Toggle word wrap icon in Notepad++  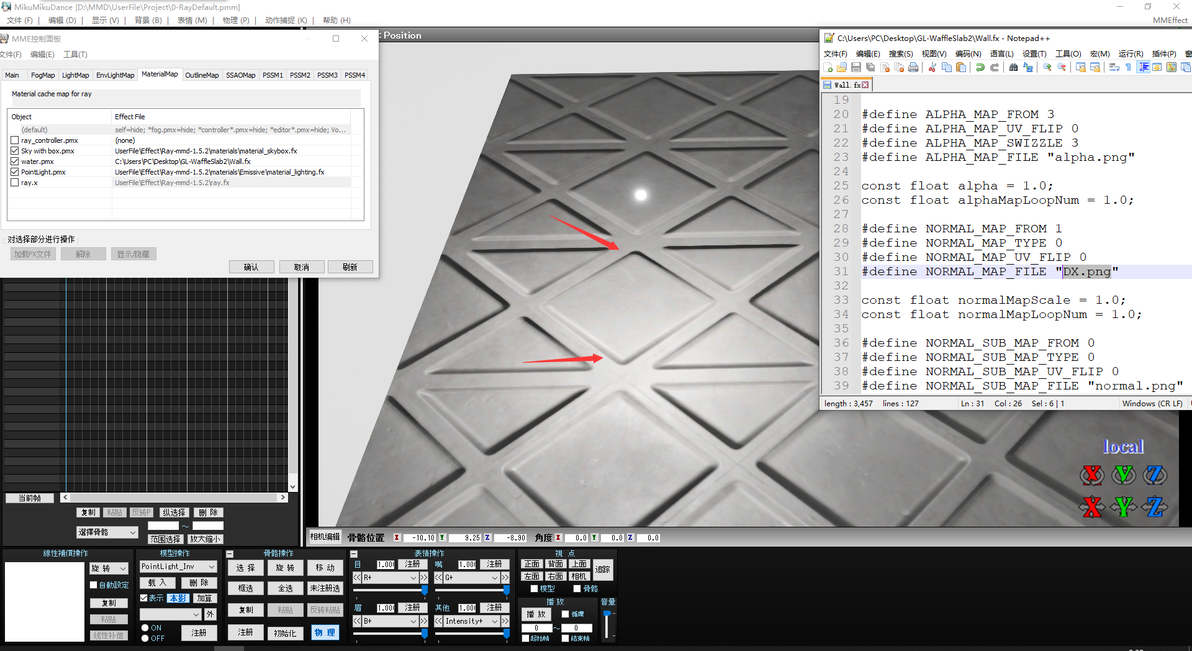click(1114, 67)
